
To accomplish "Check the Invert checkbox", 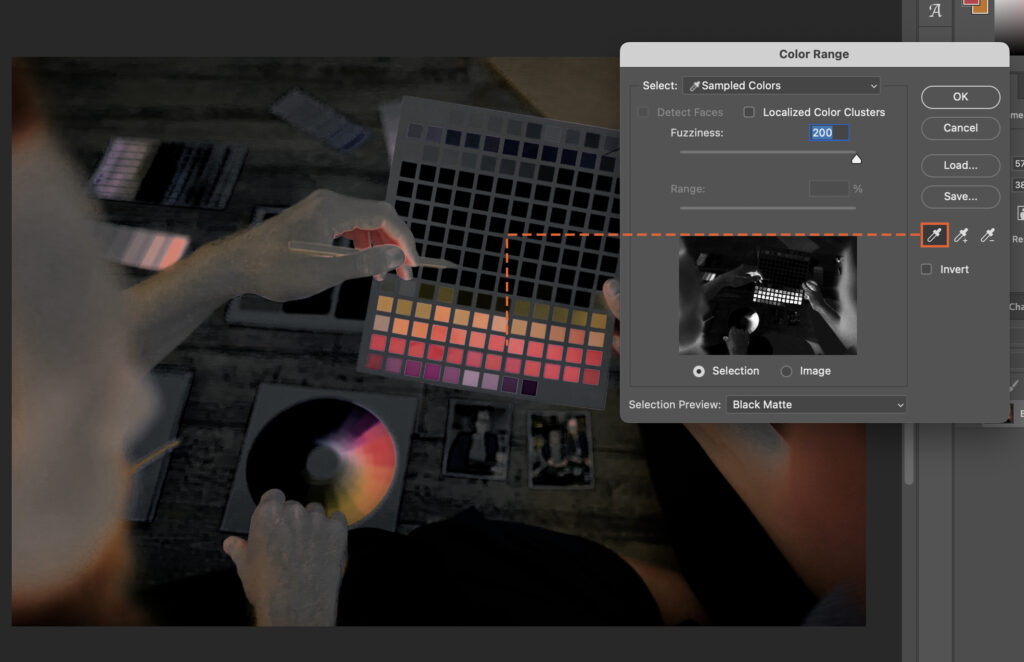I will (926, 268).
